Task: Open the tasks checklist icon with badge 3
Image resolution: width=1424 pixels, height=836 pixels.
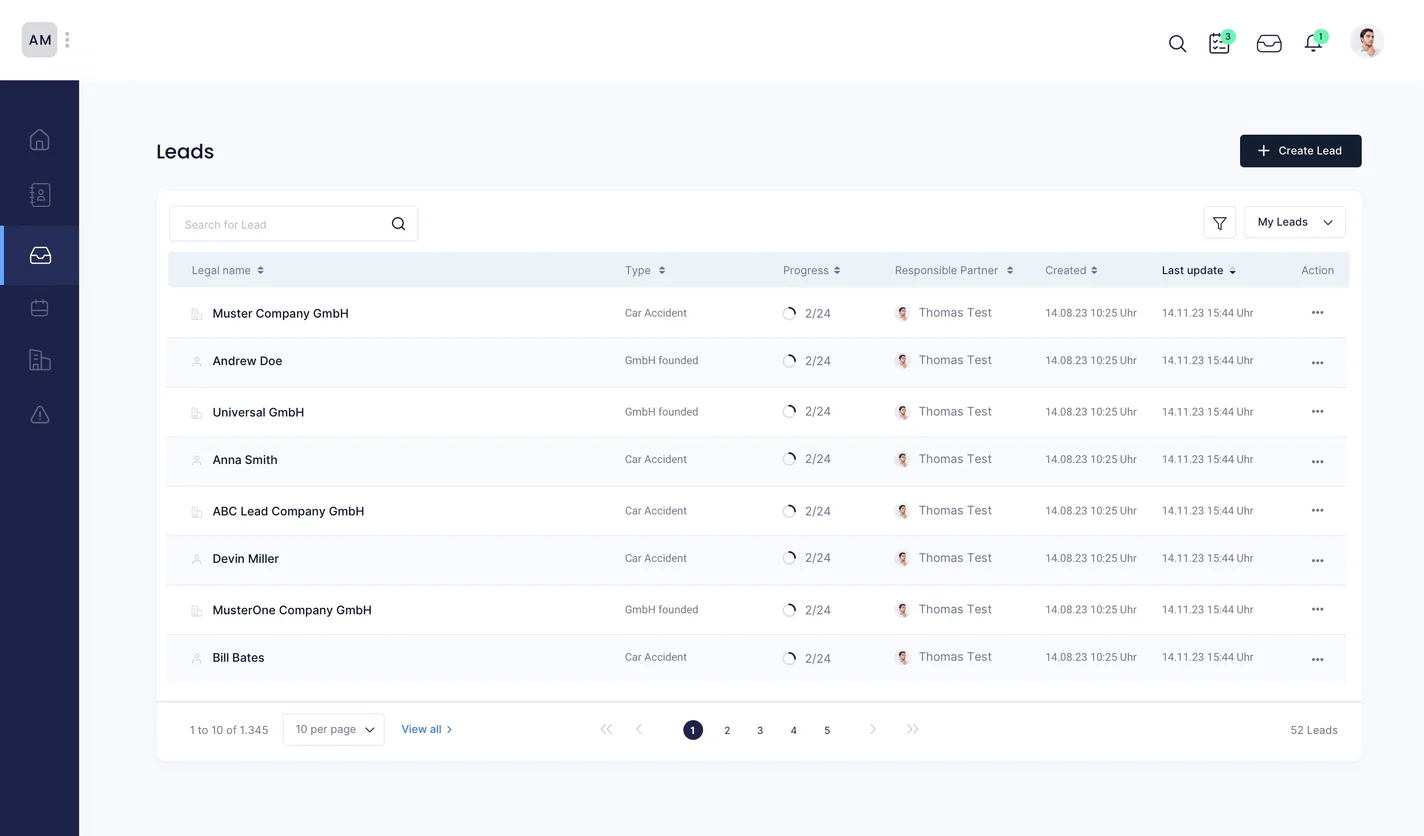Action: (1220, 43)
